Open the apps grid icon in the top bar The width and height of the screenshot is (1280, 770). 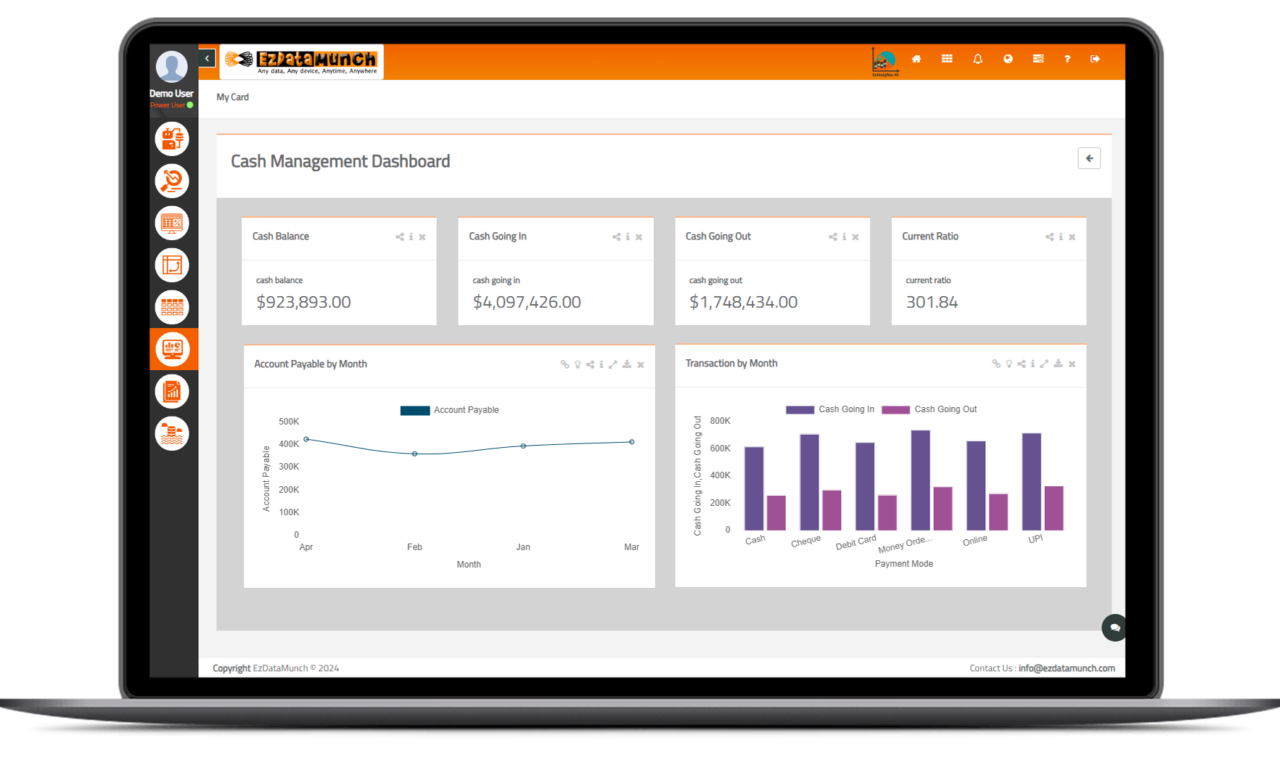[x=946, y=59]
